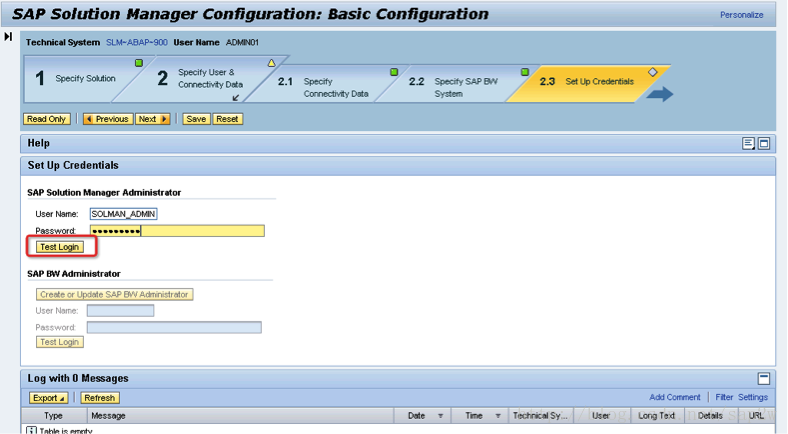Screen dimensions: 788x434
Task: Collapse substeps arrow under step 2
Action: coord(236,97)
